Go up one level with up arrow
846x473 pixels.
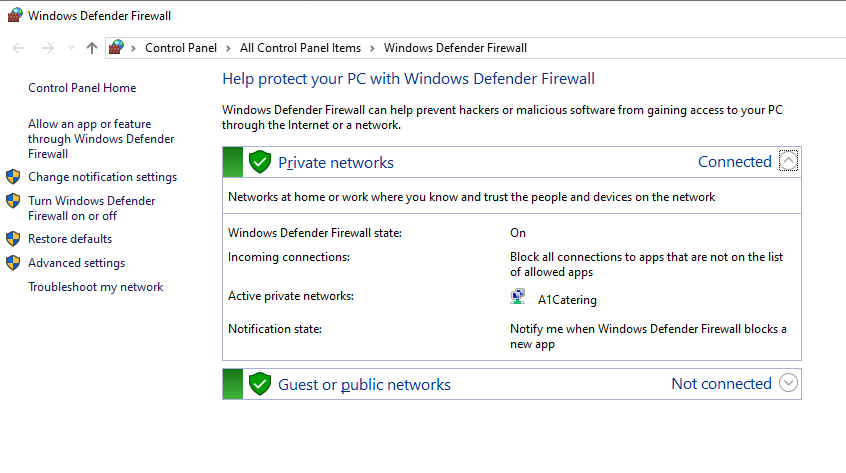[92, 48]
